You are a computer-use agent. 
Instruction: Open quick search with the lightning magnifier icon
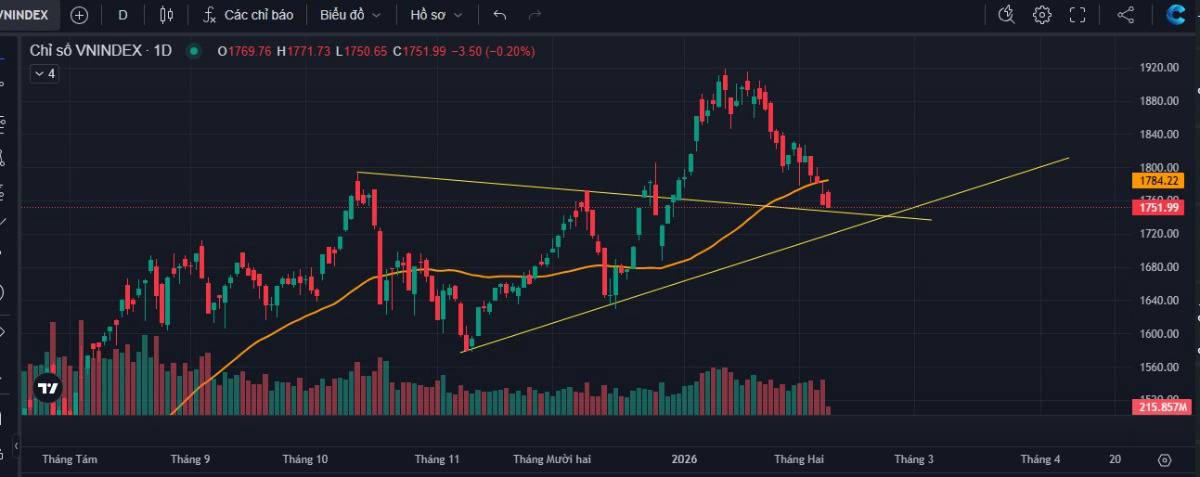pos(1007,14)
